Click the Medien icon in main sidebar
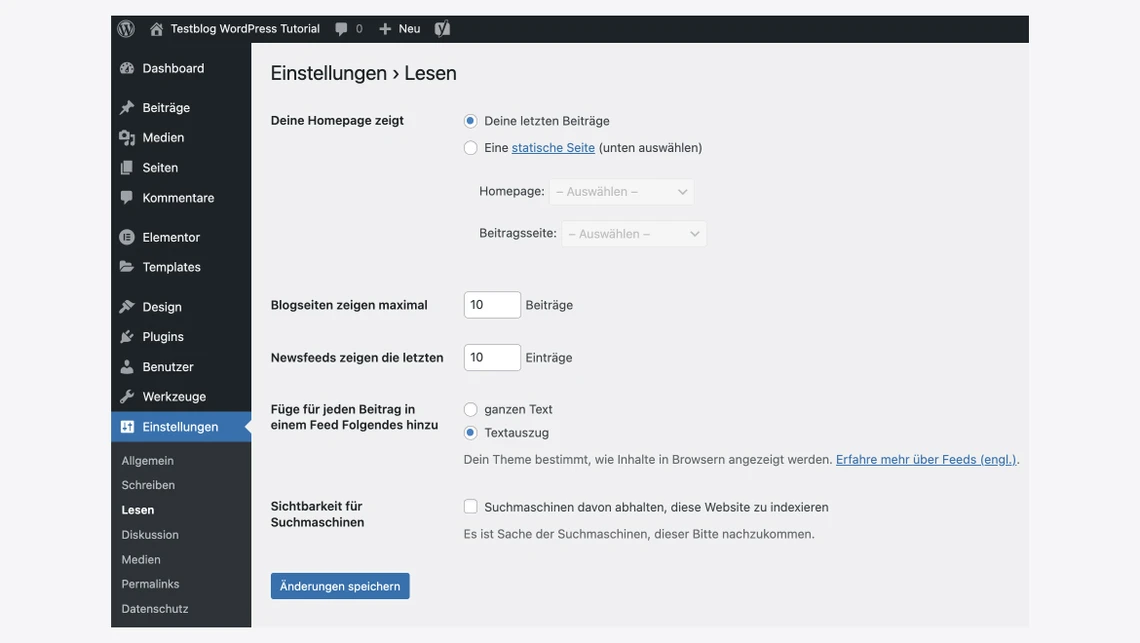The width and height of the screenshot is (1140, 643). click(127, 138)
